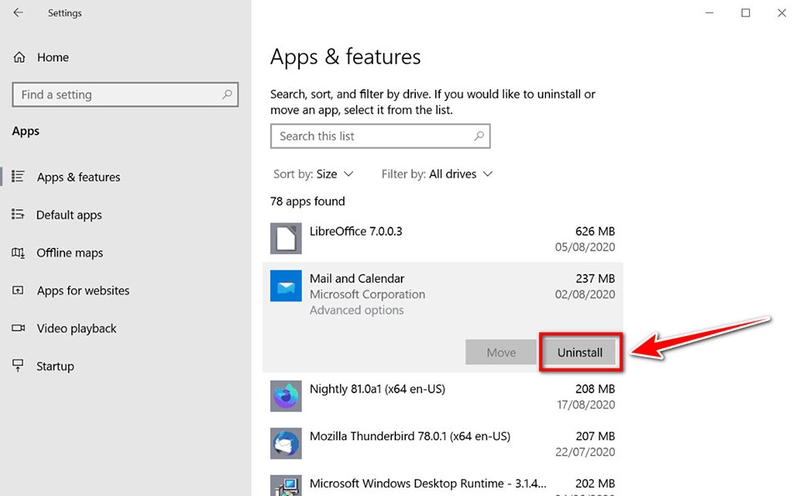This screenshot has width=800, height=496.
Task: Open Advanced options for Mail and Calendar
Action: 357,310
